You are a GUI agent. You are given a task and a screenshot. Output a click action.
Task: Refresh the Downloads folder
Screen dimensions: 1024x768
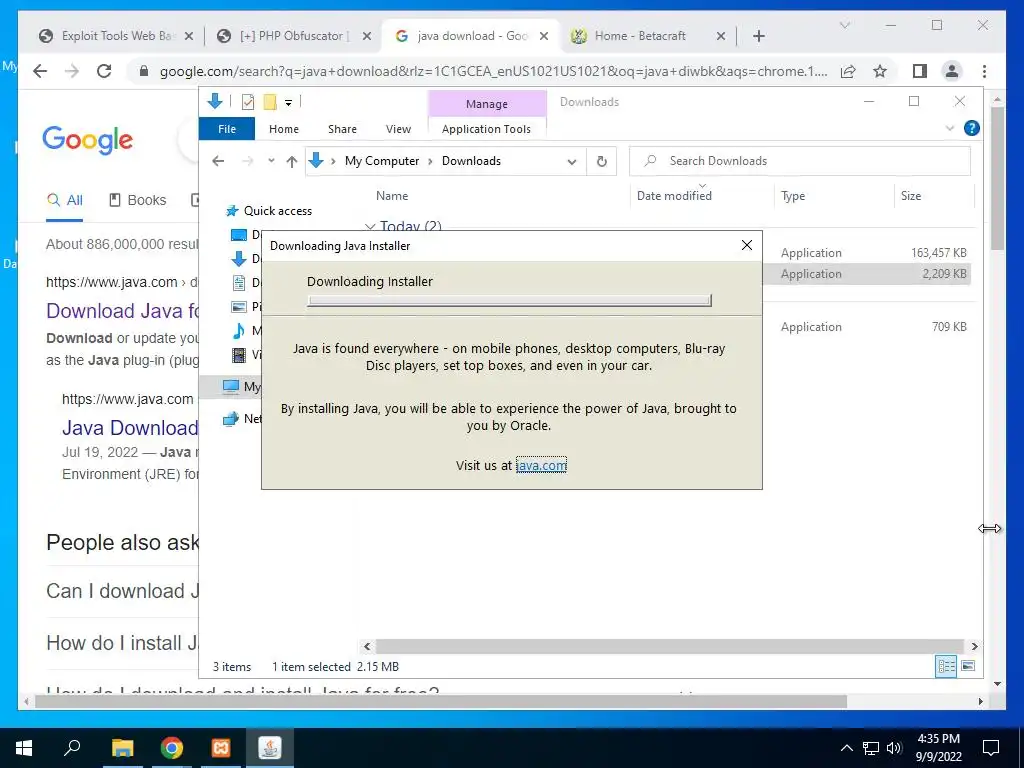(602, 161)
